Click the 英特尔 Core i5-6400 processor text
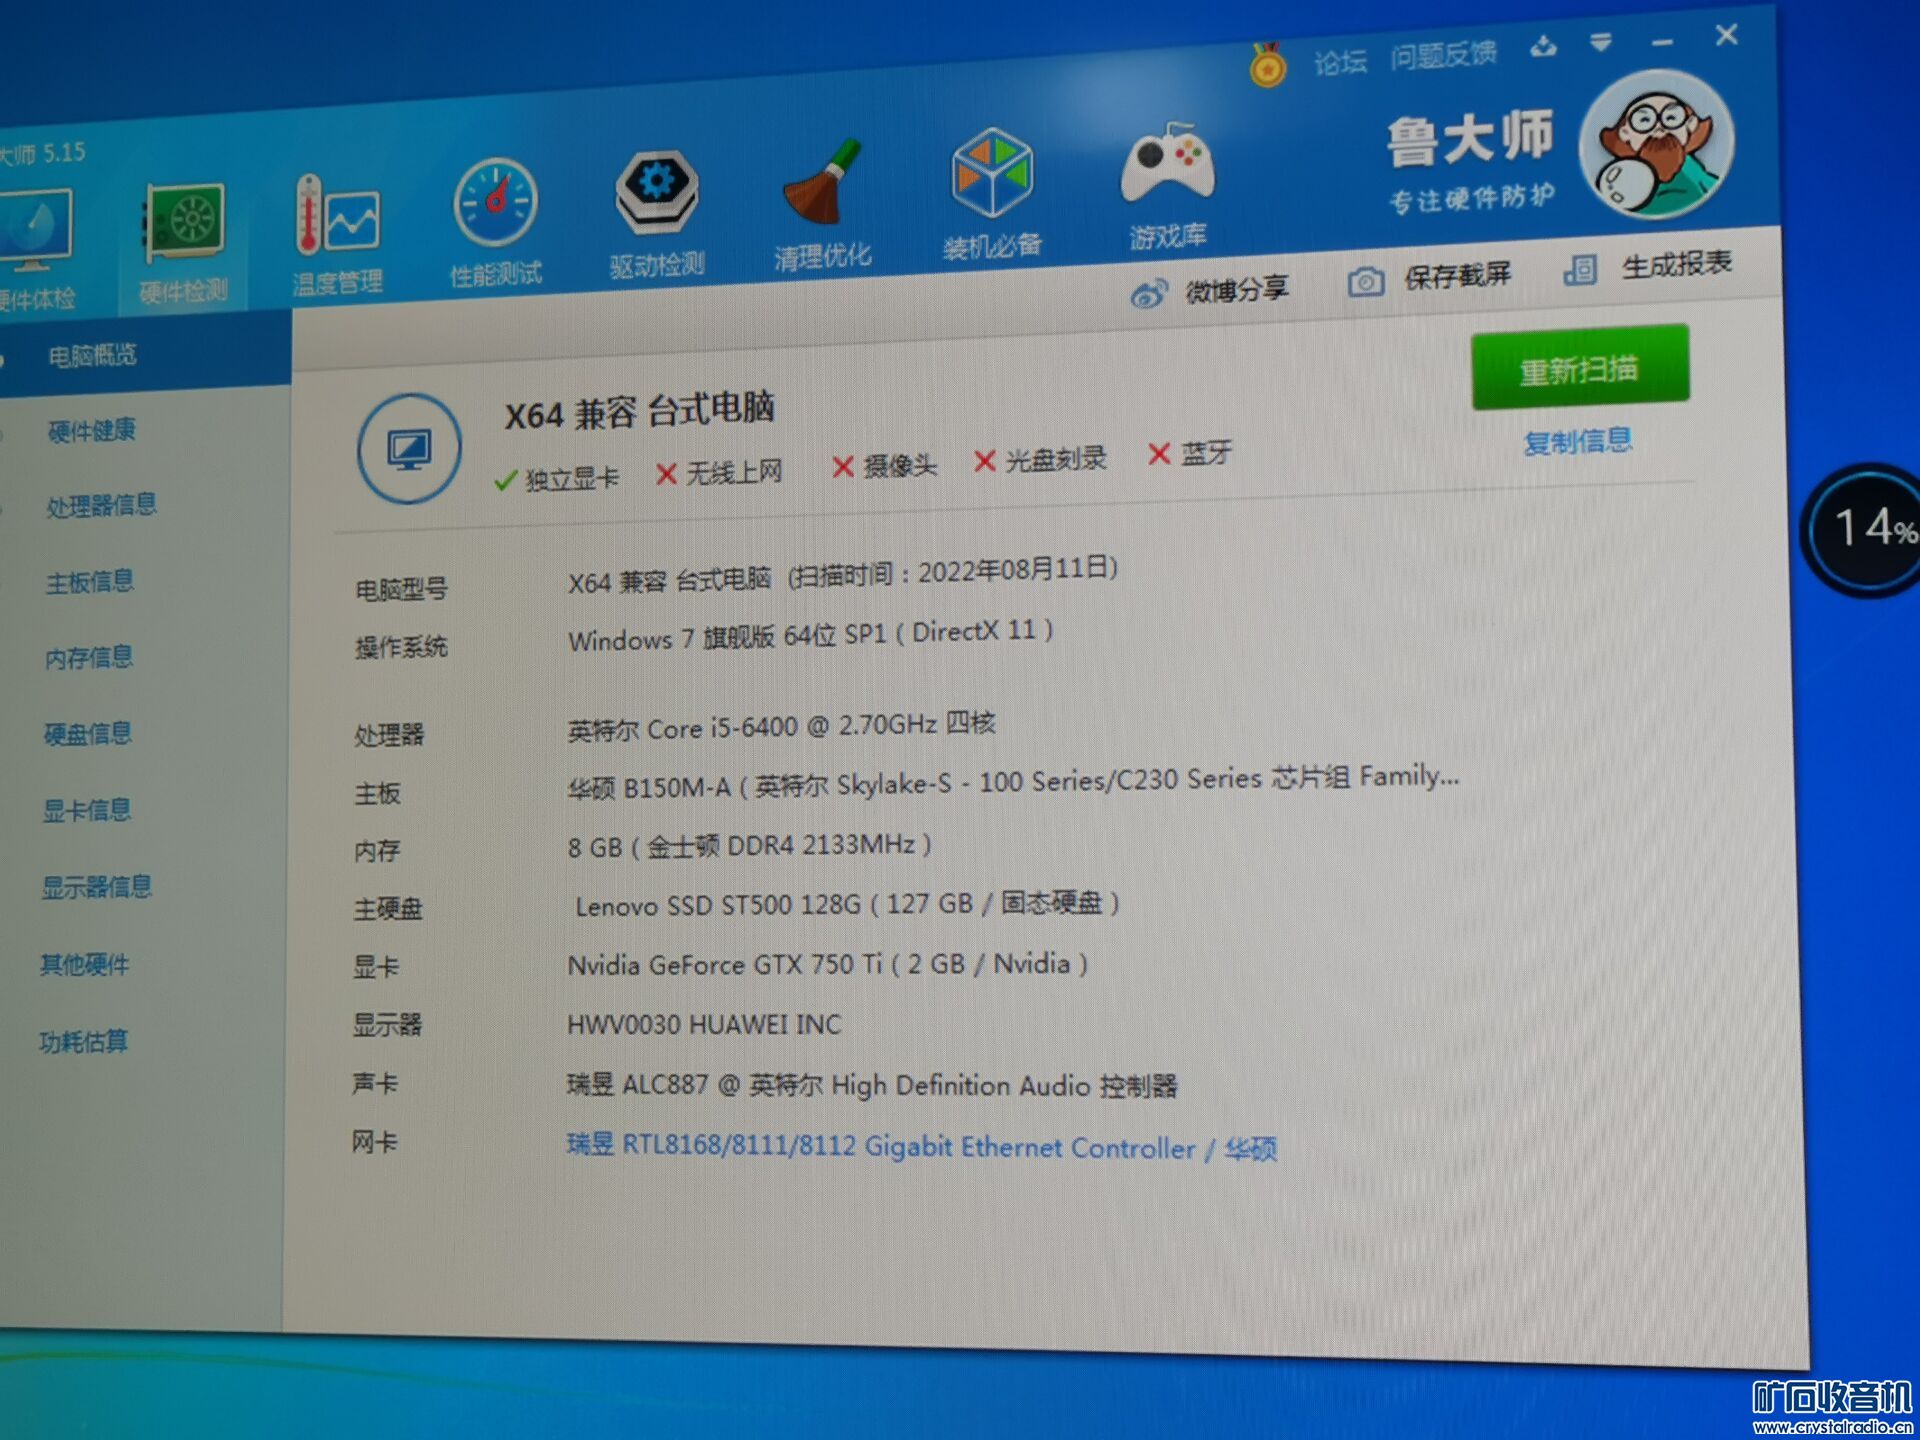 point(781,726)
